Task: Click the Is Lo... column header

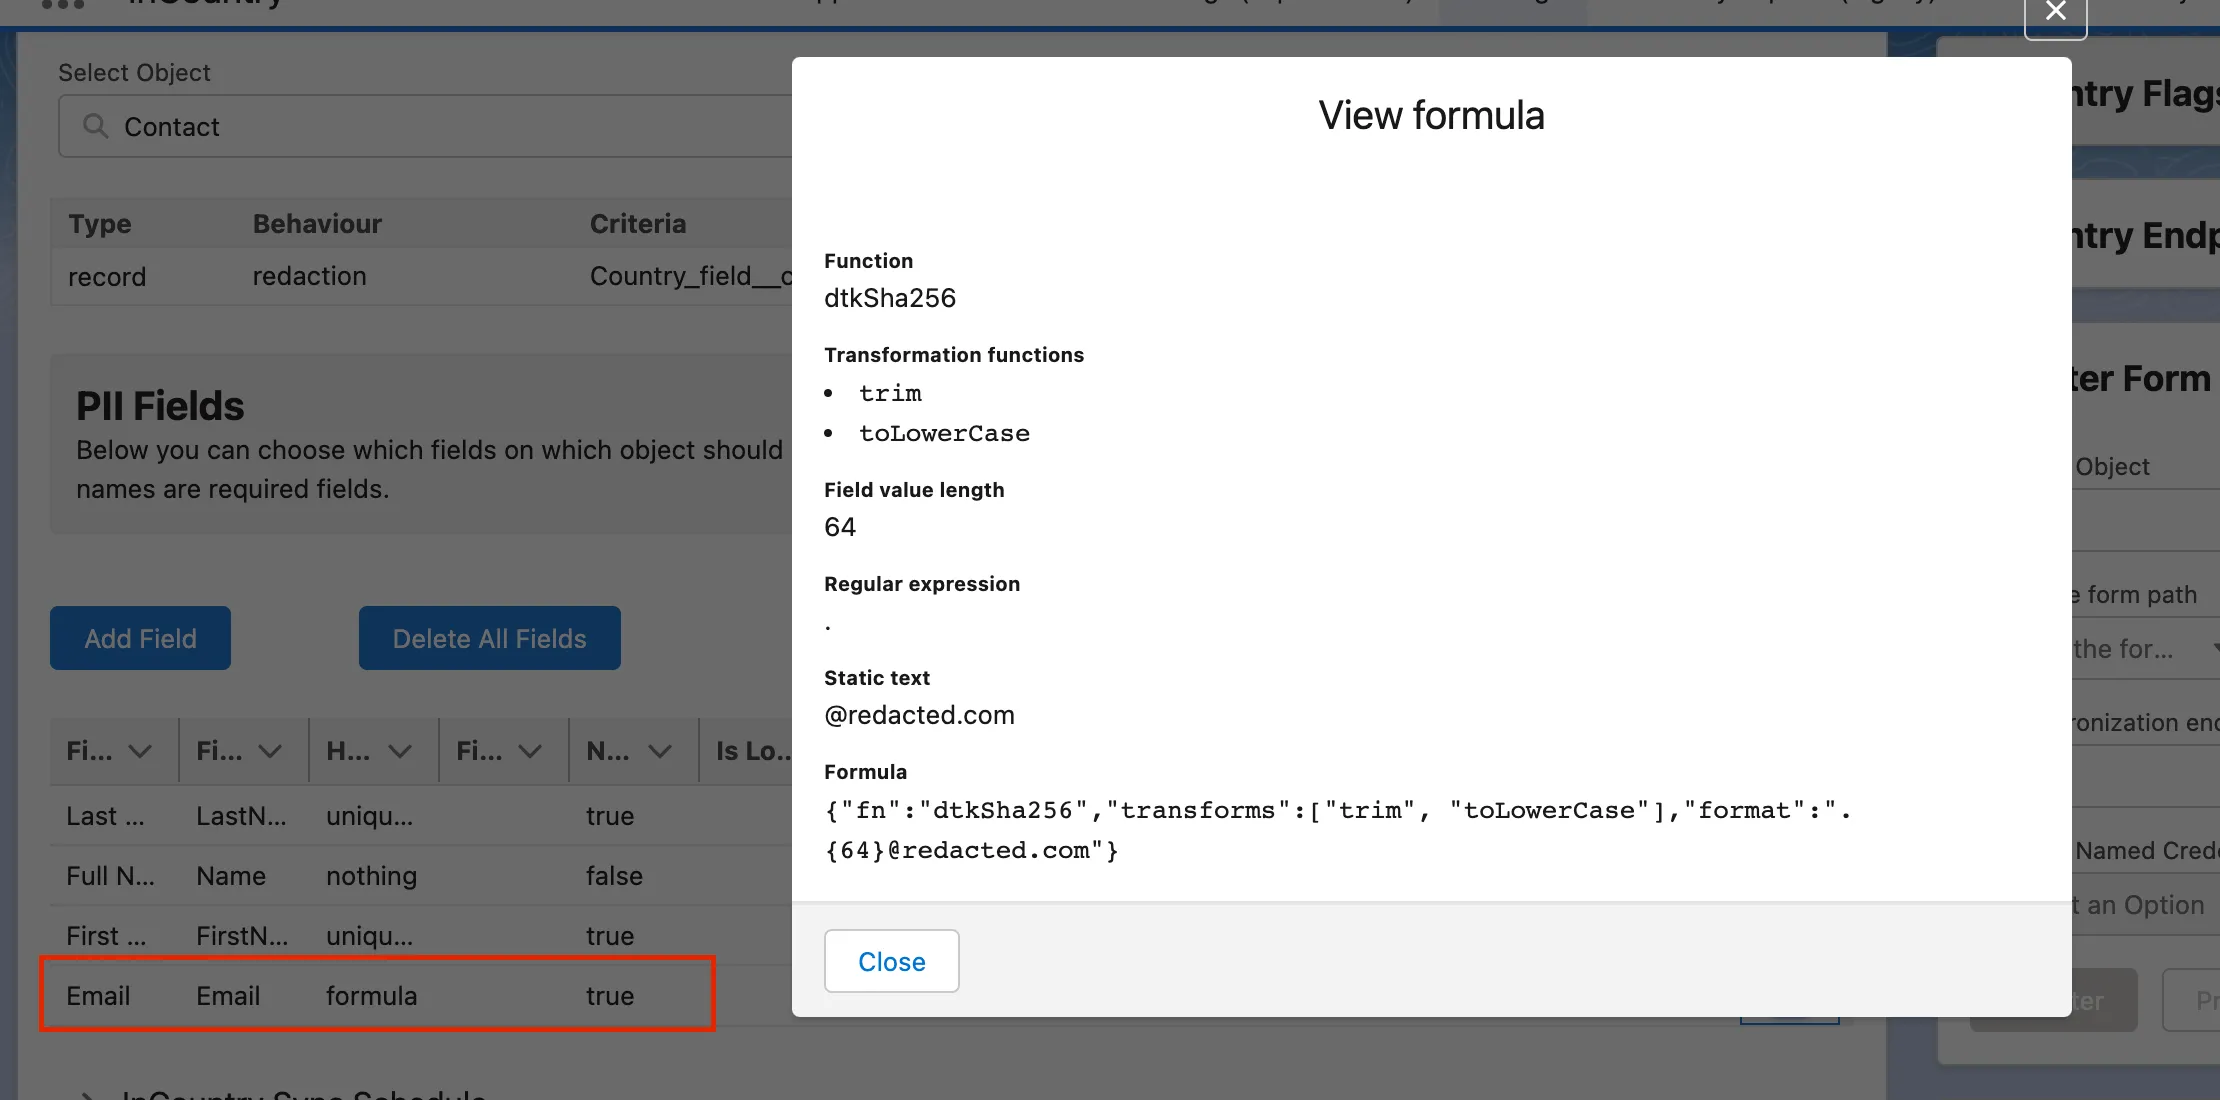Action: click(x=752, y=751)
